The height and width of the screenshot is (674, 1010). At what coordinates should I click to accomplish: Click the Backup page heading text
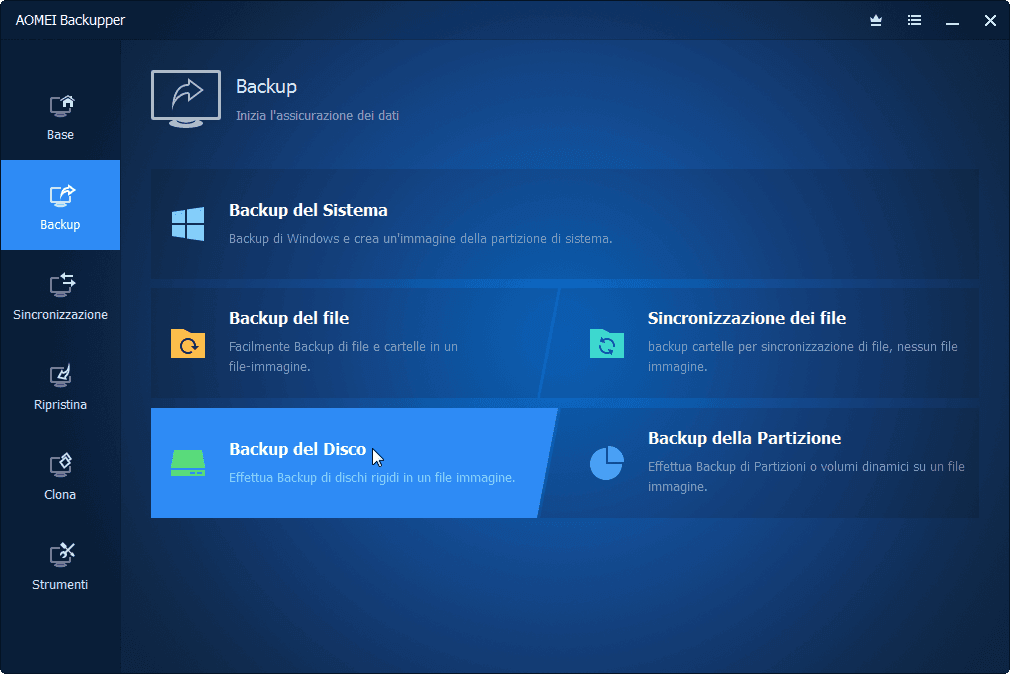click(266, 86)
